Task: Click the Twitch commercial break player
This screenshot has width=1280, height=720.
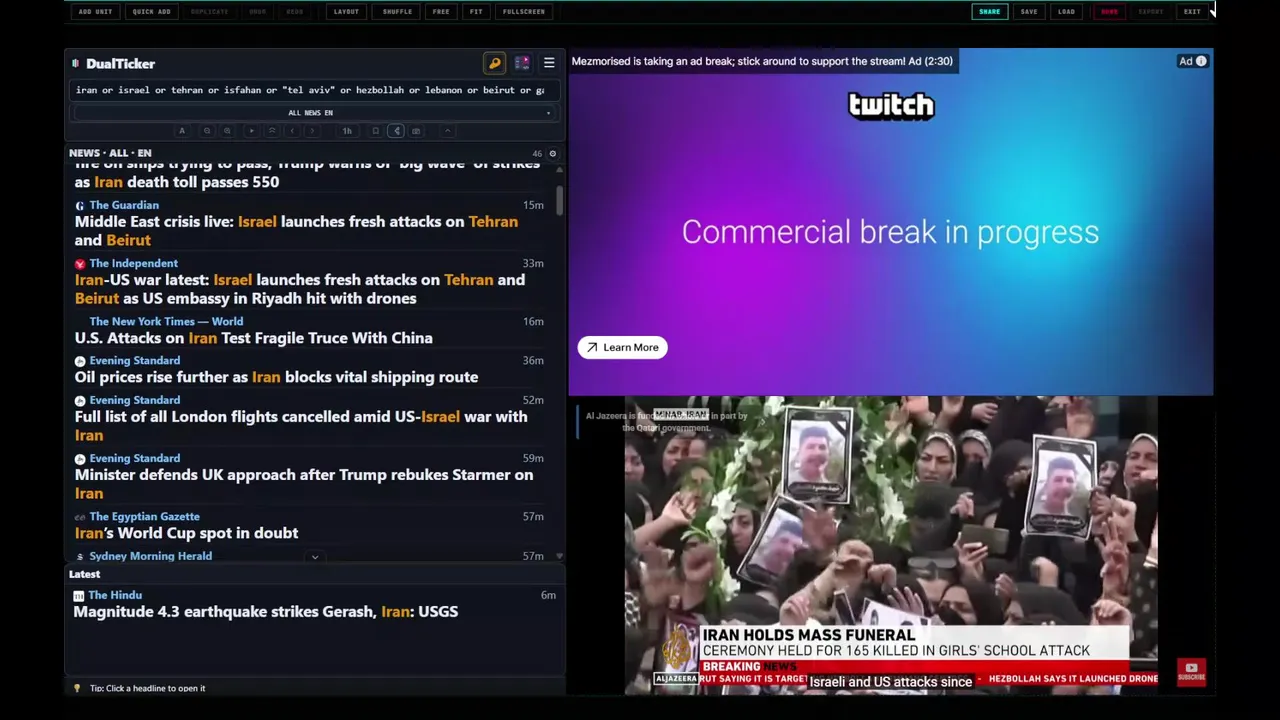Action: pyautogui.click(x=890, y=222)
